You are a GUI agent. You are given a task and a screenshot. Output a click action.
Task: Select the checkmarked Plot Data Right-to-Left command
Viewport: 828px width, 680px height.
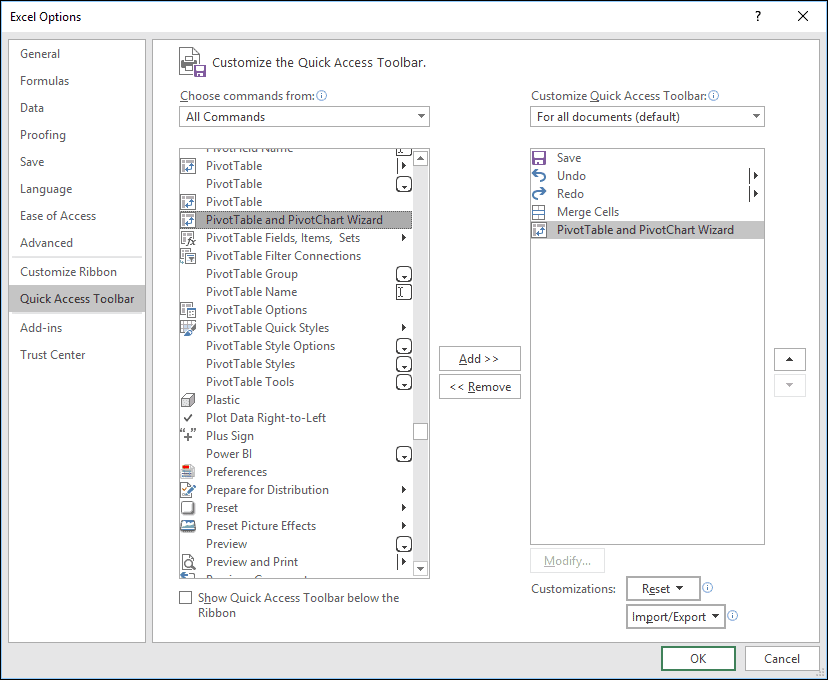point(295,418)
